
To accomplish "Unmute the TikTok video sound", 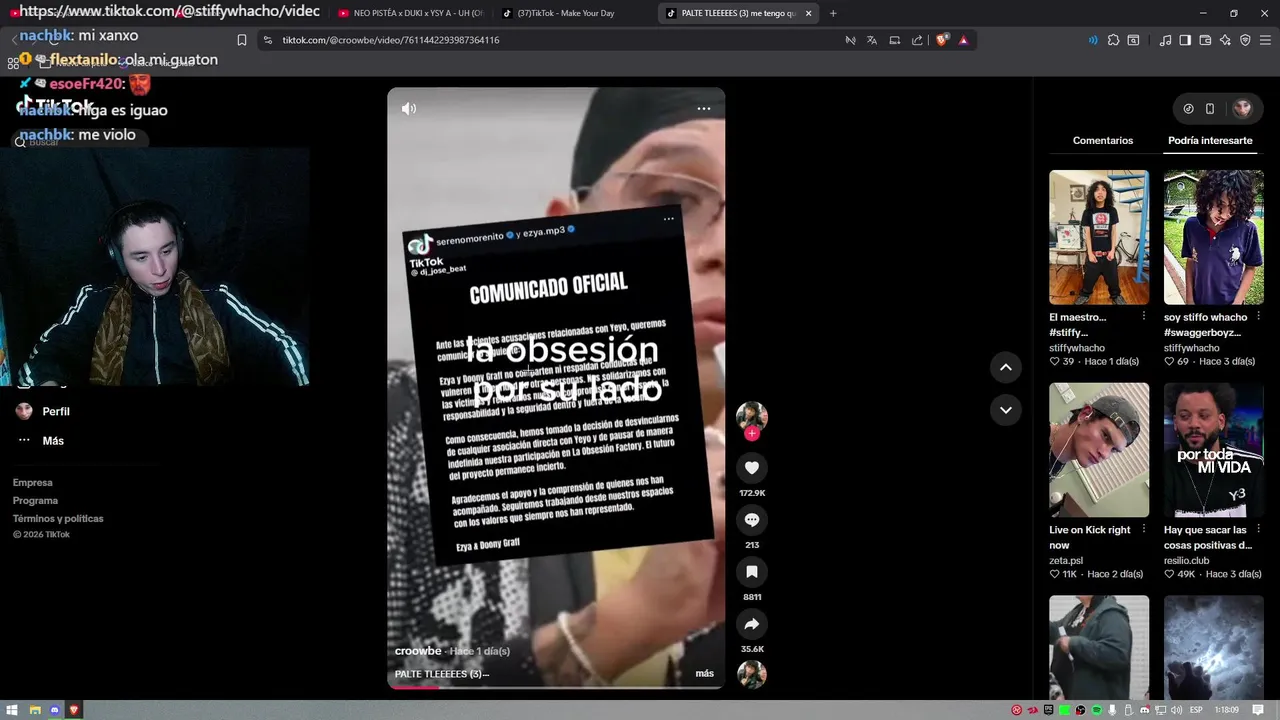I will pyautogui.click(x=409, y=108).
